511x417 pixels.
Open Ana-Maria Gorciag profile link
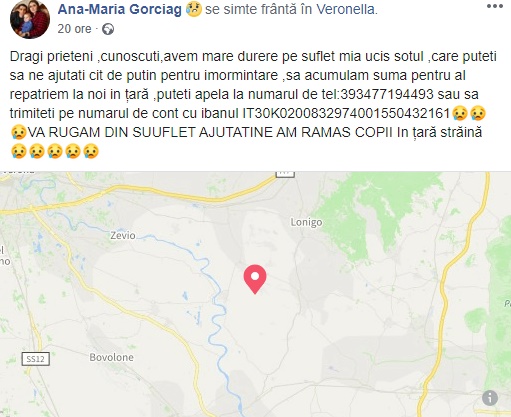pyautogui.click(x=120, y=9)
